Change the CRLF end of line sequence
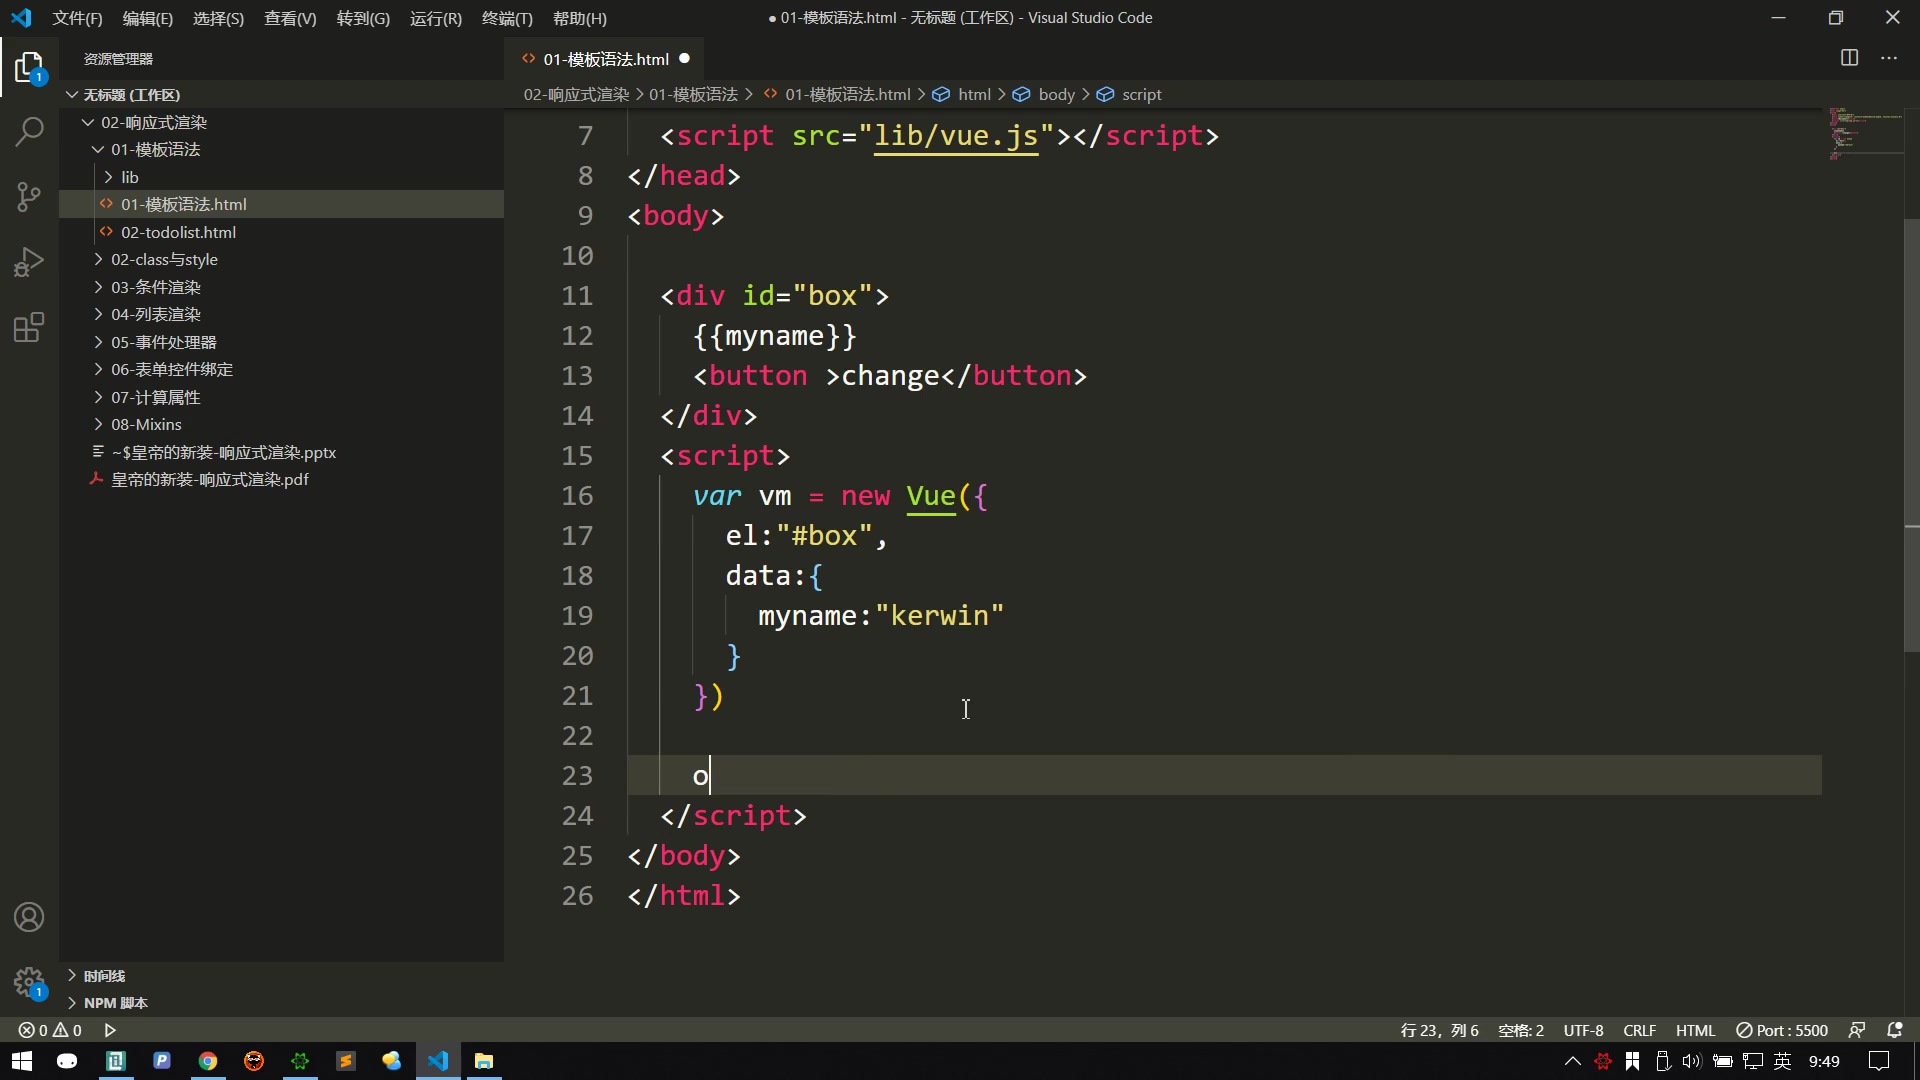 [1639, 1030]
